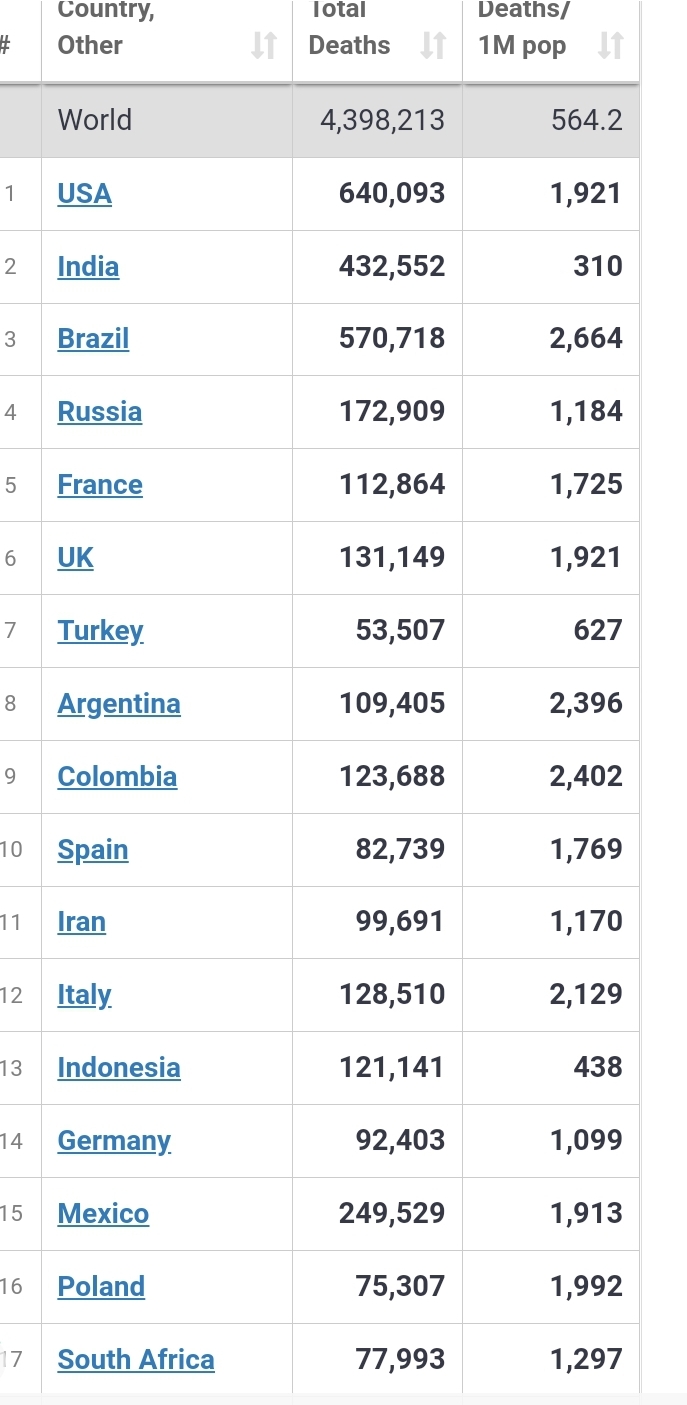Open the India country link
This screenshot has width=687, height=1405.
[88, 267]
